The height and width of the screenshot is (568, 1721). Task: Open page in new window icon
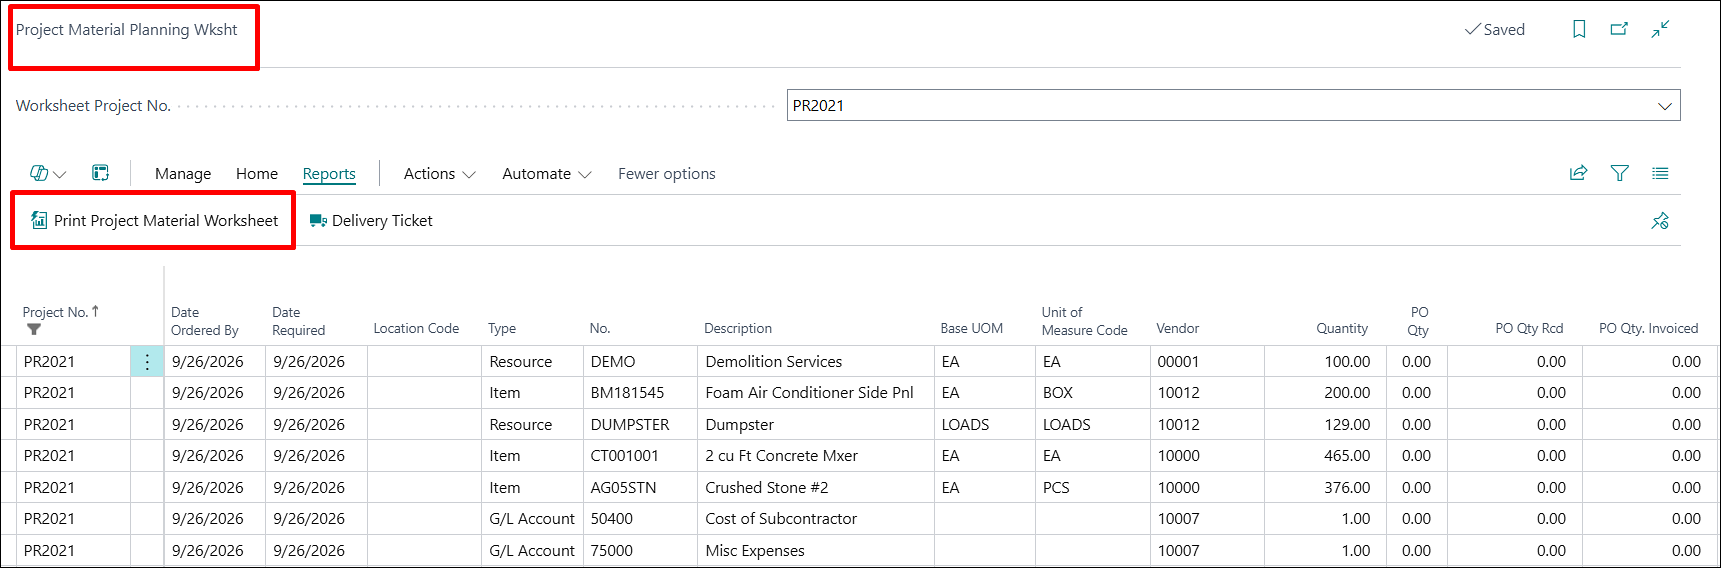point(1619,29)
